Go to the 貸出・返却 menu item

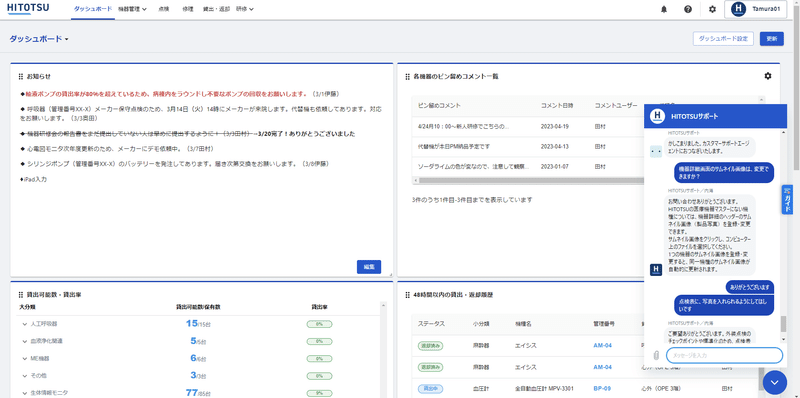tap(216, 9)
